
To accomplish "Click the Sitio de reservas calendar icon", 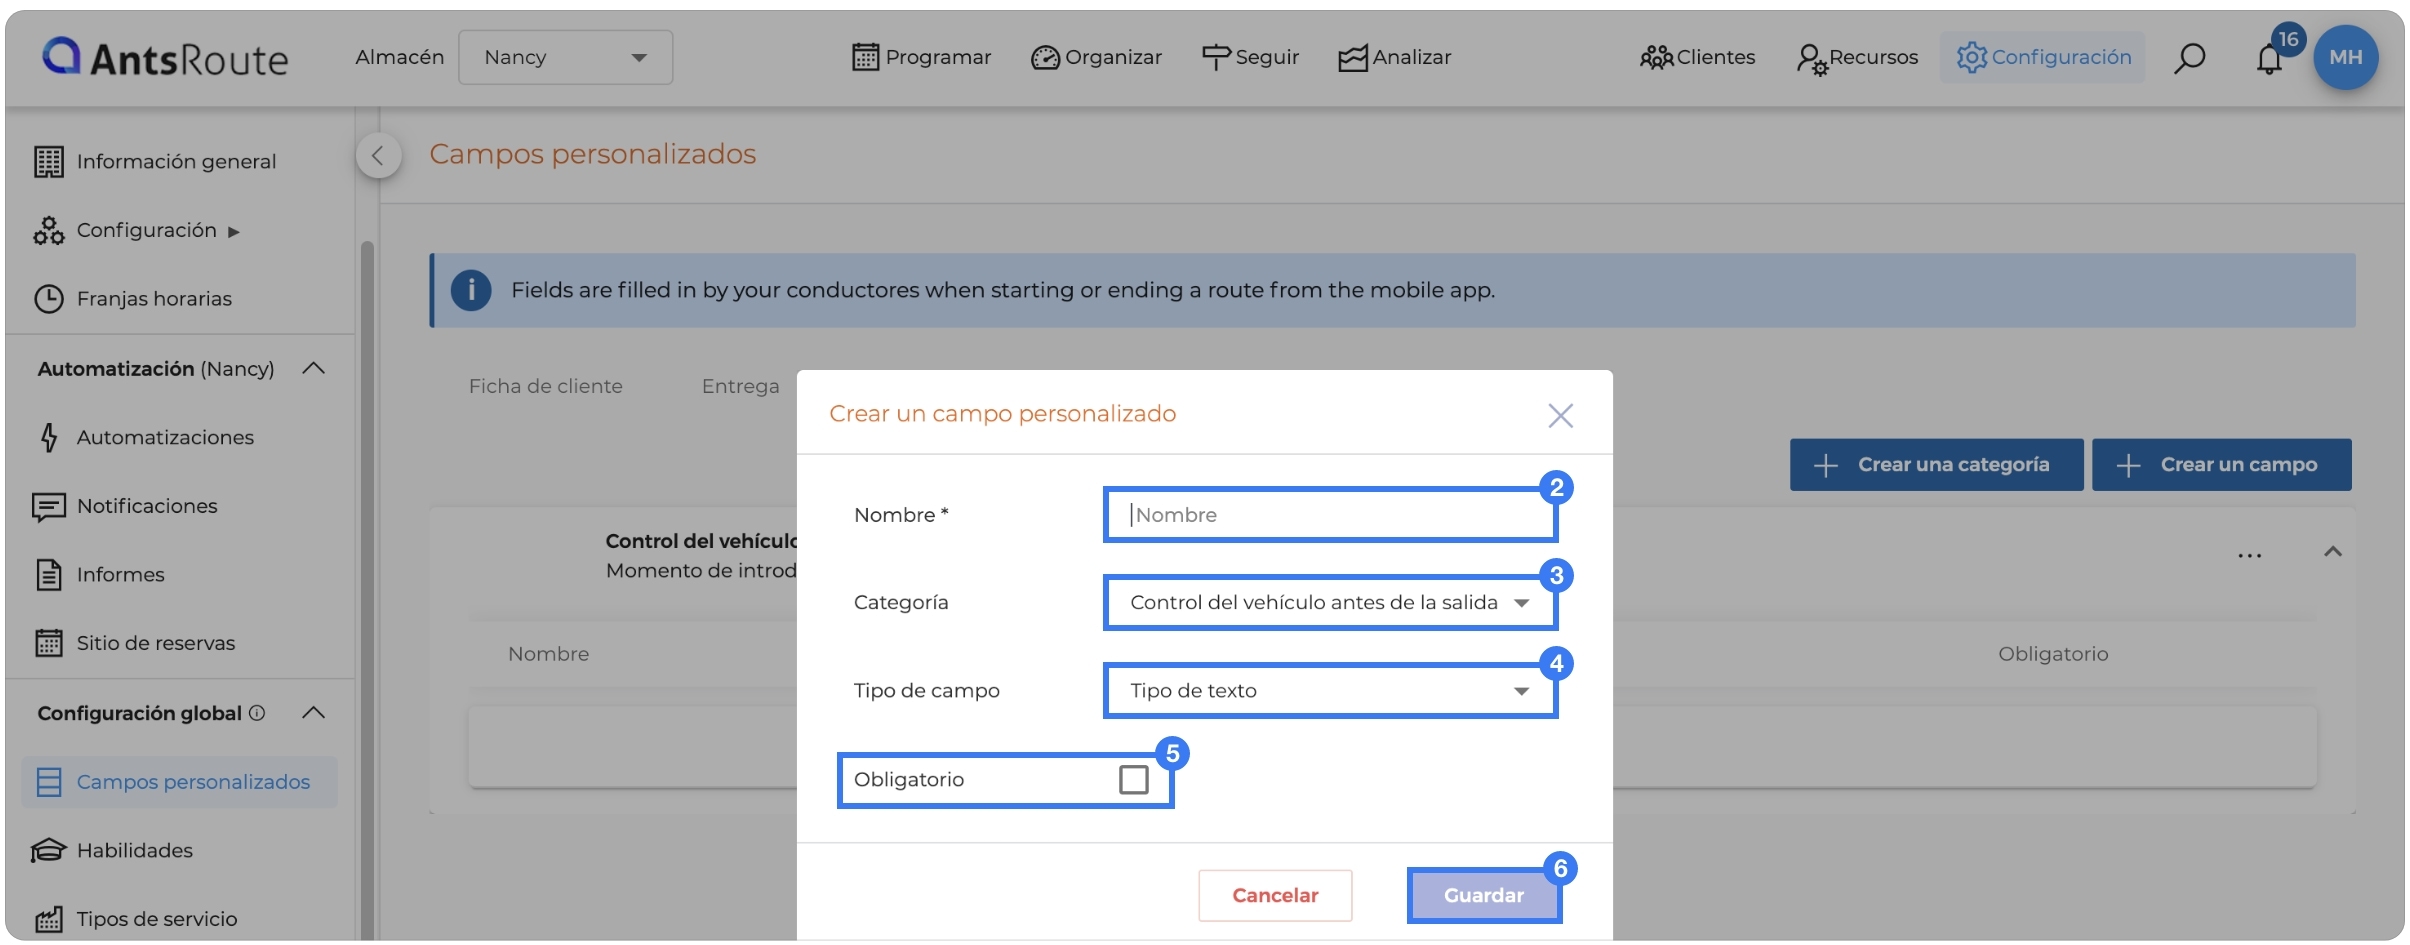I will [48, 642].
